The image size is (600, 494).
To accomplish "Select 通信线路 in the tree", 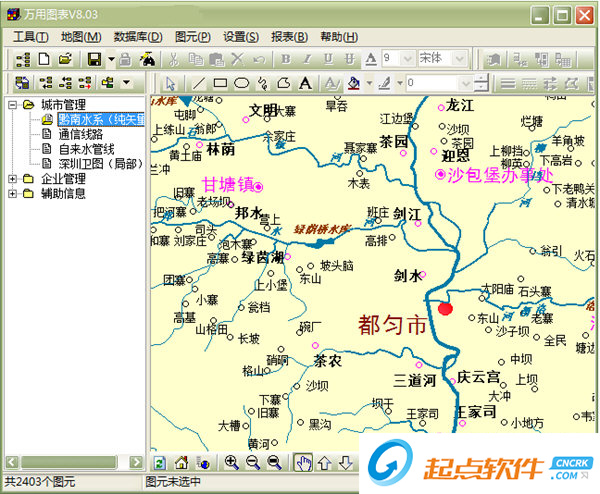I will (x=84, y=134).
